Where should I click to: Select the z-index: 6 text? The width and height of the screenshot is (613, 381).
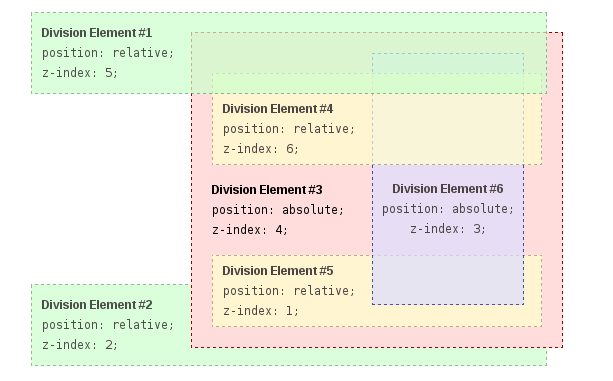coord(261,149)
